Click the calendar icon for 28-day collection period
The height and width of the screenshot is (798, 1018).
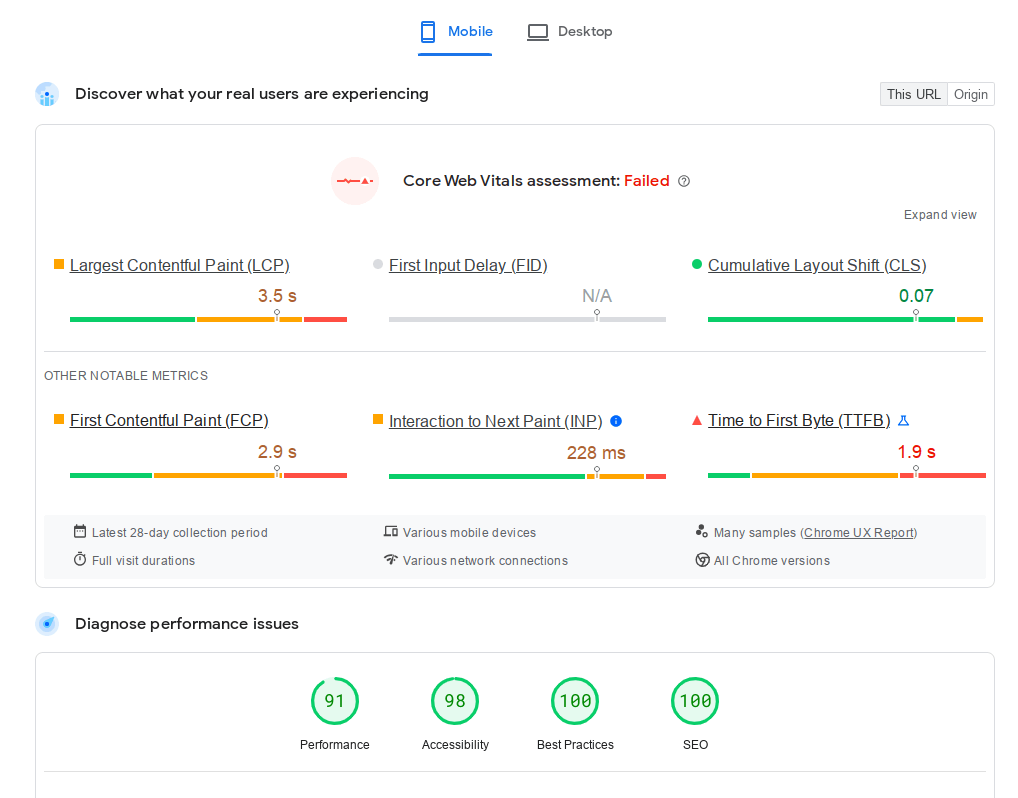[x=80, y=532]
